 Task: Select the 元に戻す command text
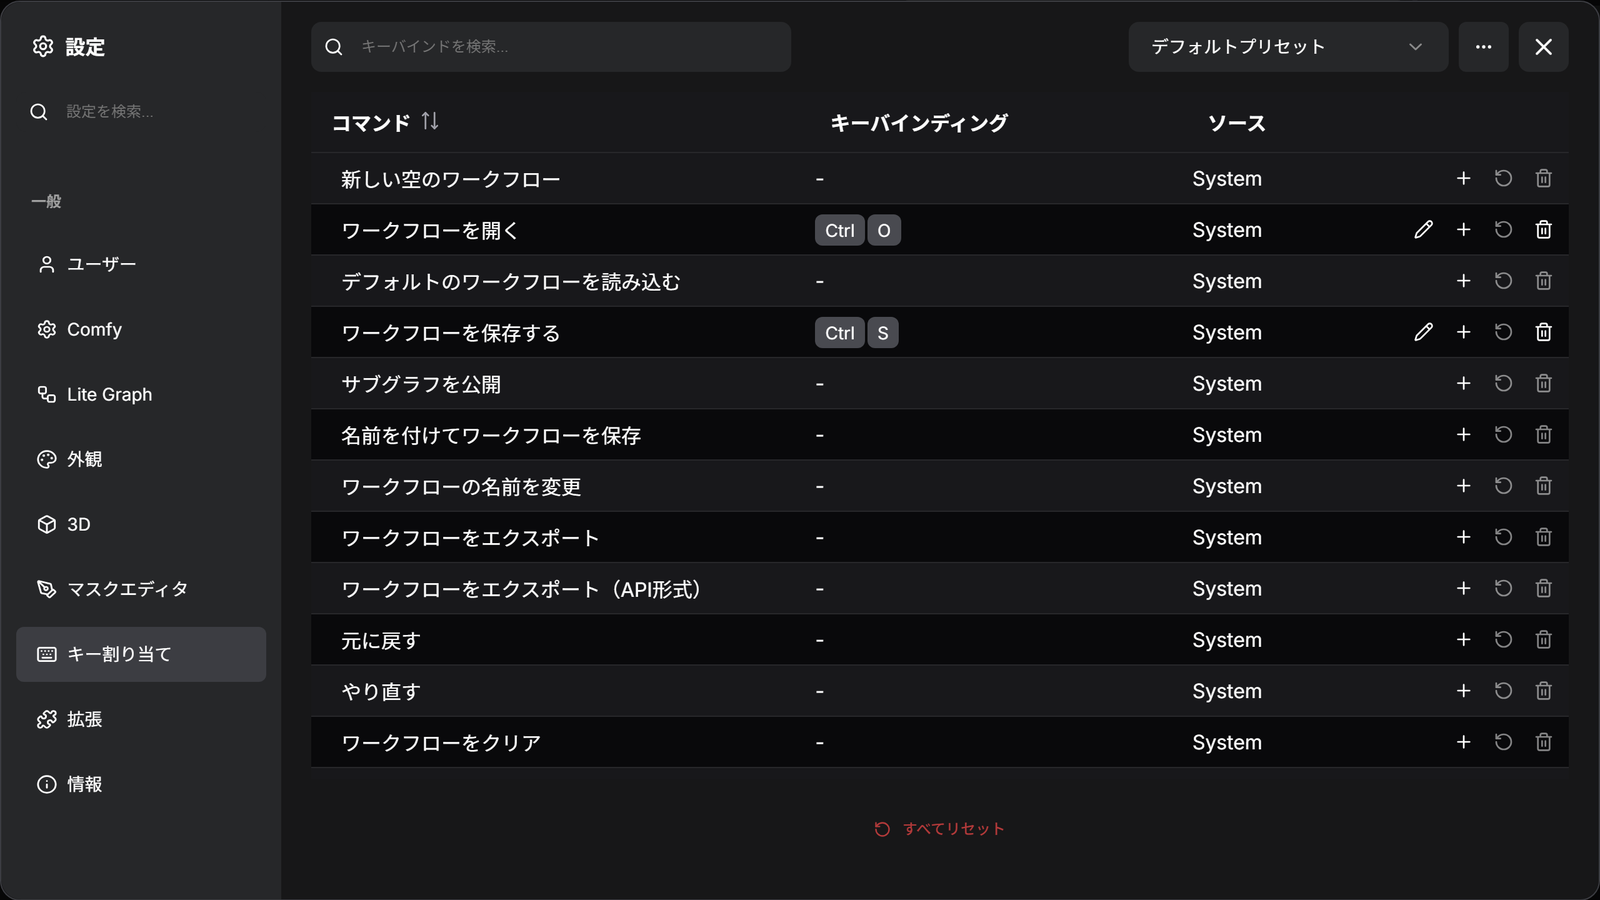[381, 640]
